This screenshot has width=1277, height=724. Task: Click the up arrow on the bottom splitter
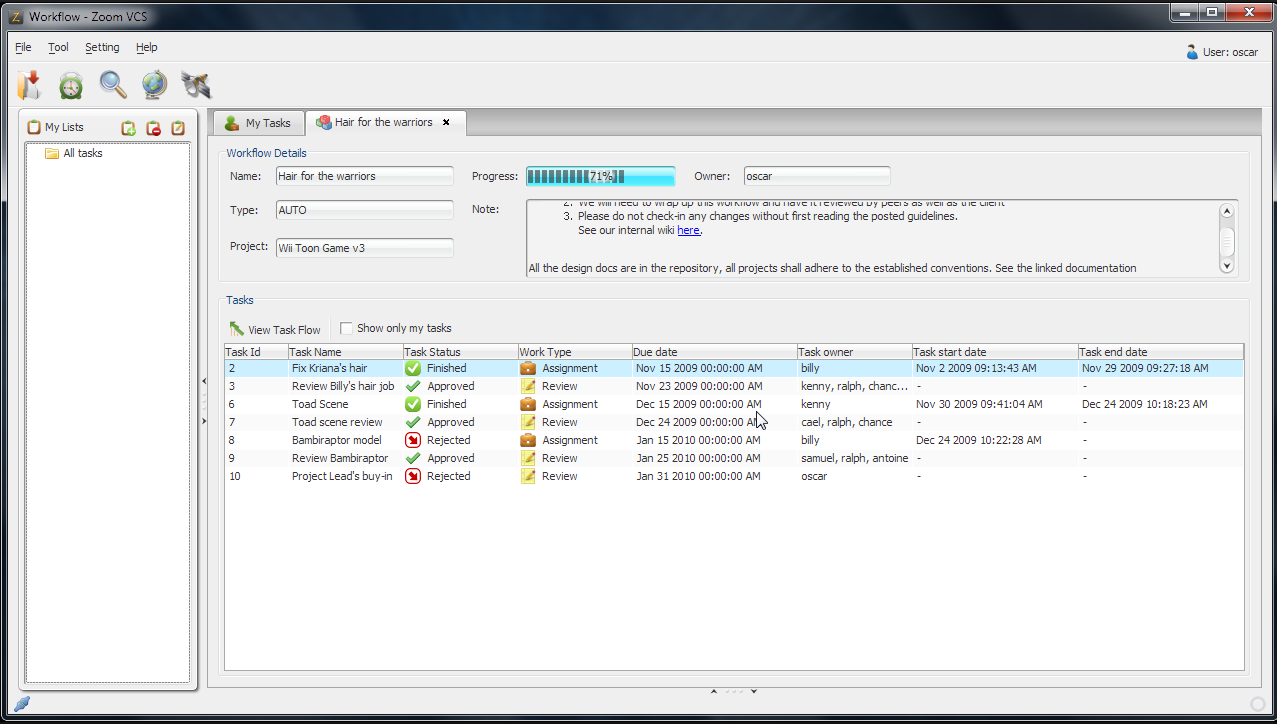tap(713, 691)
